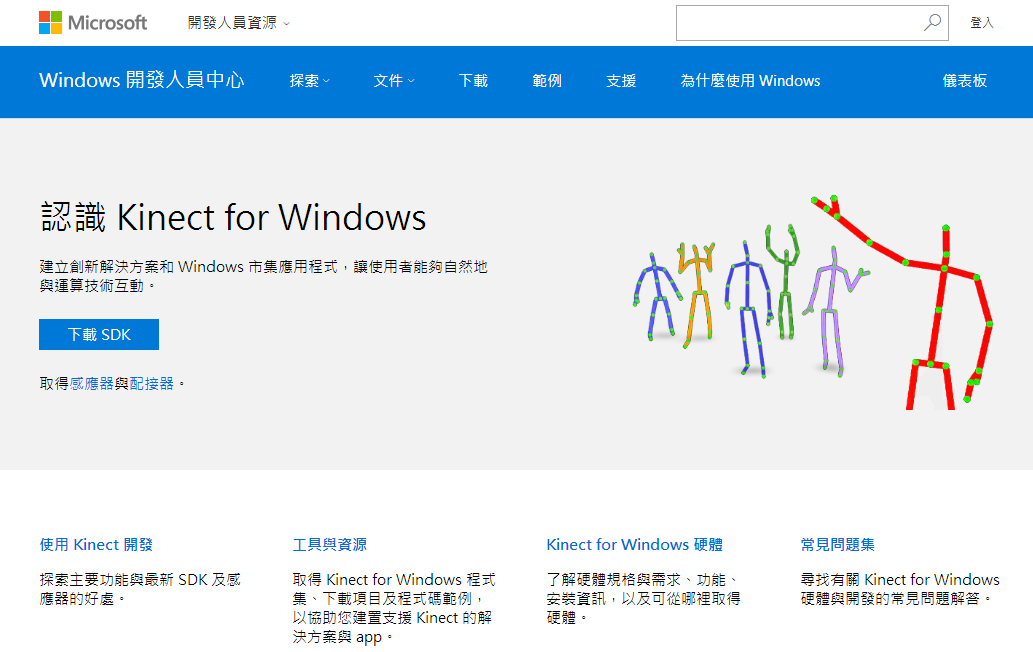Click the 登入 sign-in link
This screenshot has width=1033, height=652.
[x=982, y=23]
